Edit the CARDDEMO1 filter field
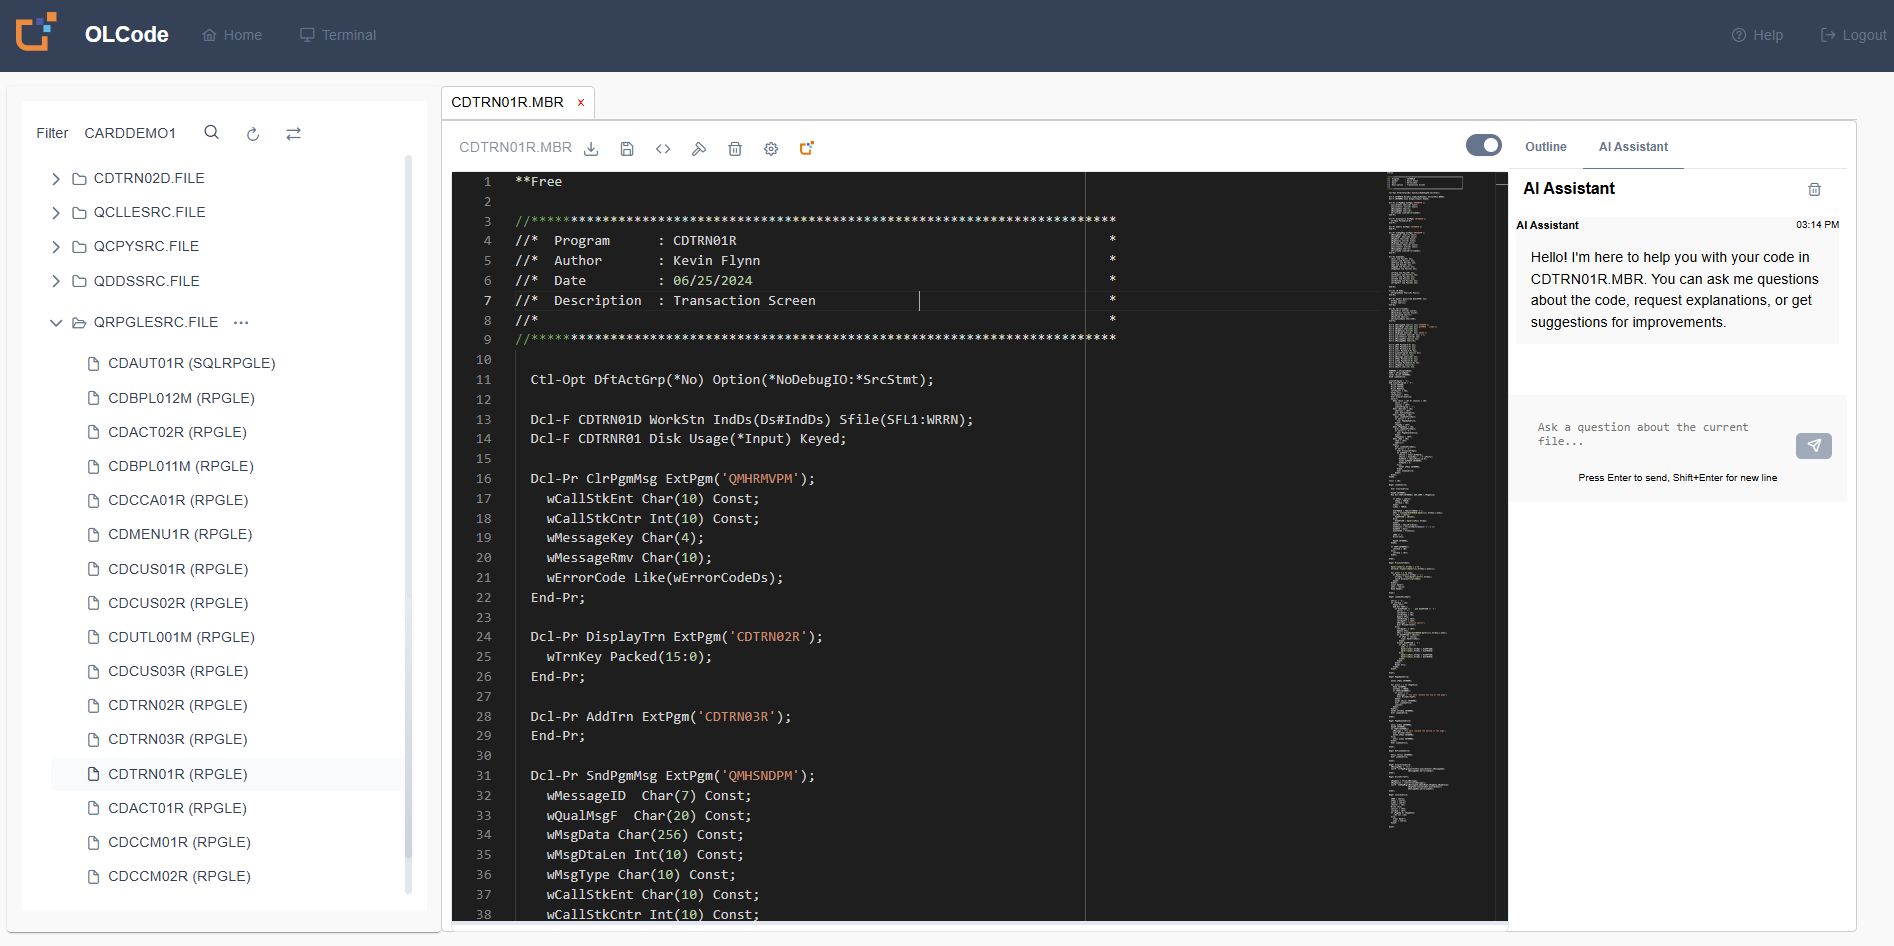Viewport: 1894px width, 946px height. click(130, 133)
